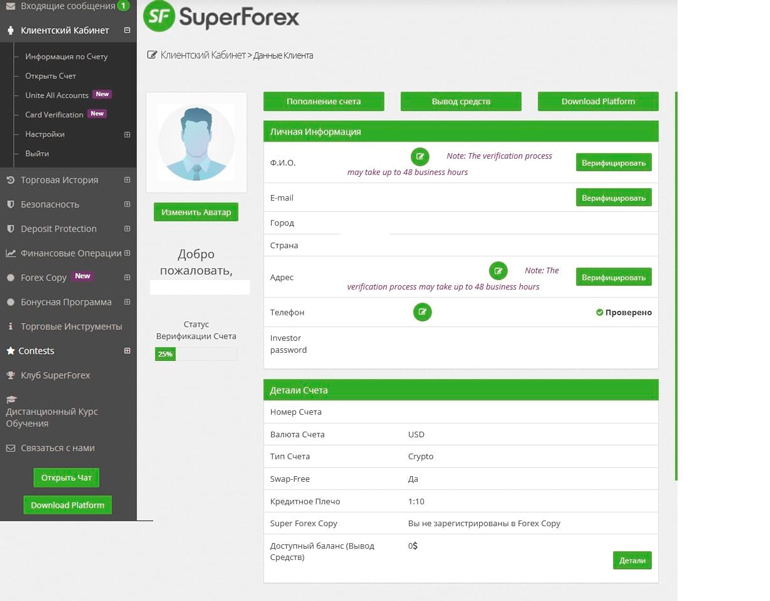
Task: Click the Клиентский Кабинет person icon
Action: point(10,30)
